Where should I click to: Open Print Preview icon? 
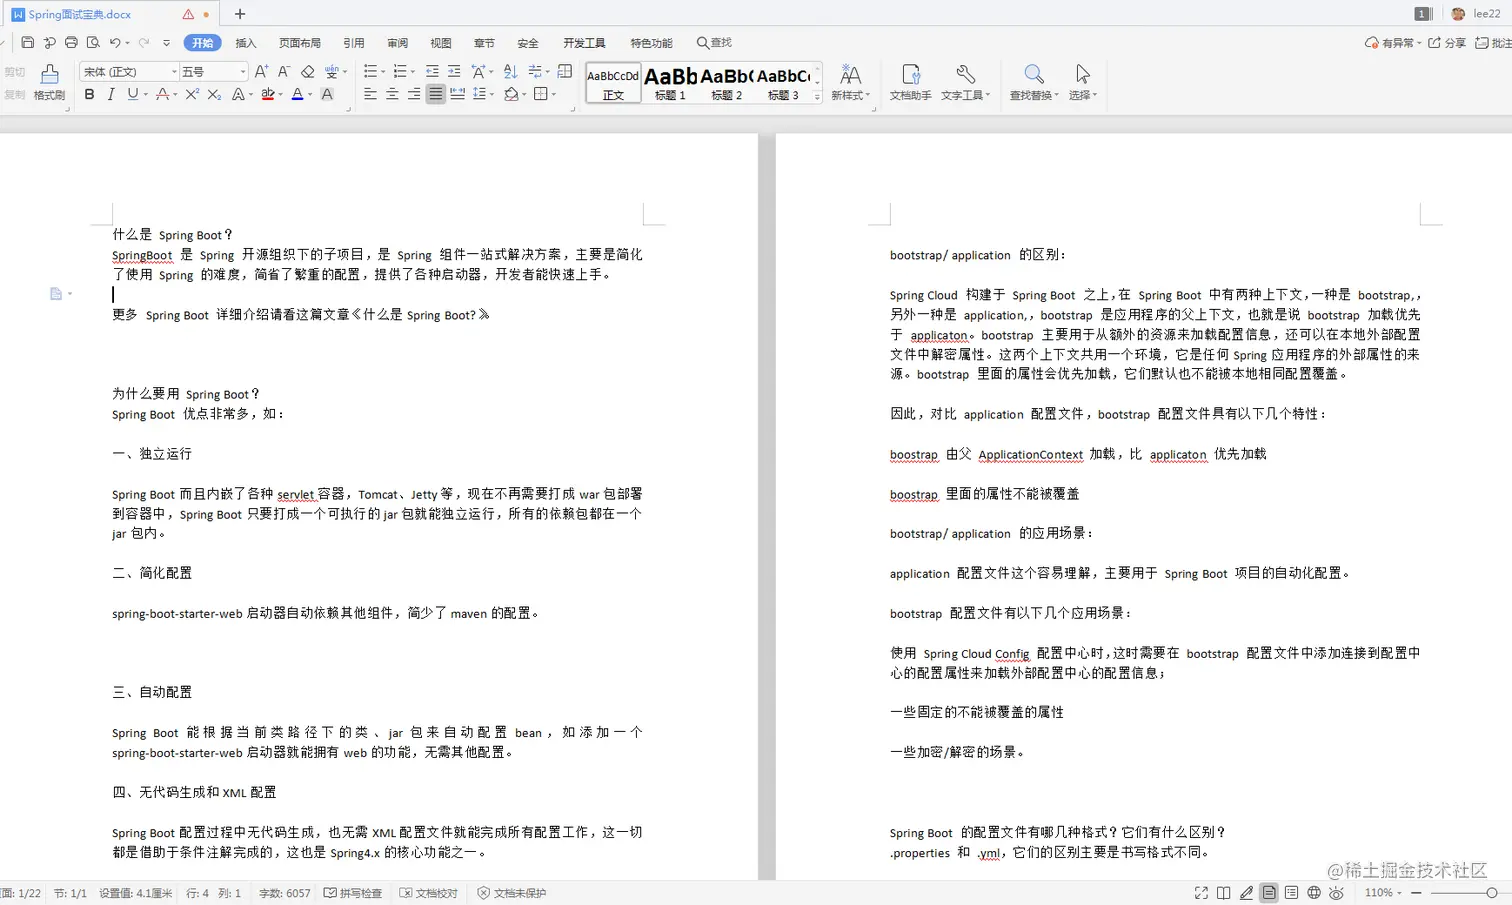[x=93, y=43]
